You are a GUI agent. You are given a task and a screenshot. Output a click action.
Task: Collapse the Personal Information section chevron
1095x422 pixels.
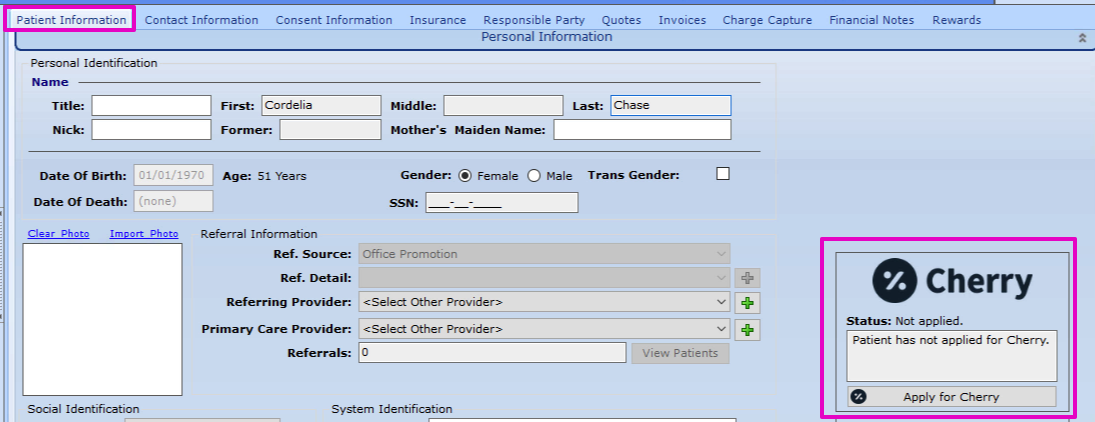click(1081, 38)
